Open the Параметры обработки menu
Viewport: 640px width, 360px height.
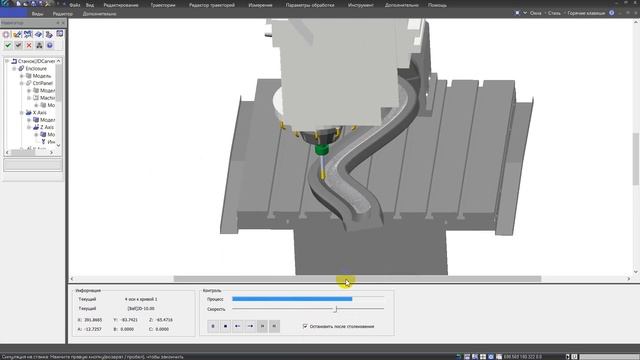pos(310,5)
